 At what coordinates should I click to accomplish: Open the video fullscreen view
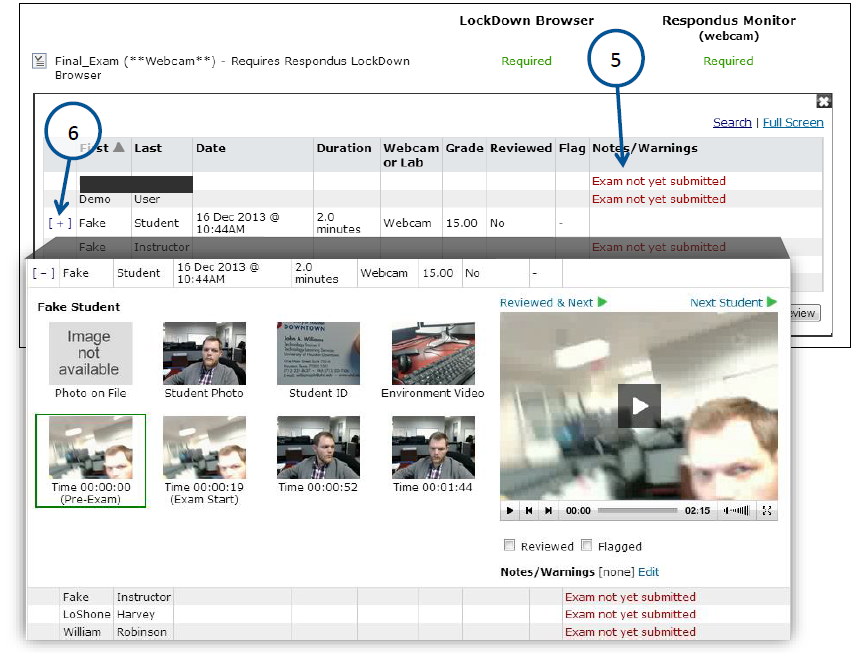coord(767,510)
